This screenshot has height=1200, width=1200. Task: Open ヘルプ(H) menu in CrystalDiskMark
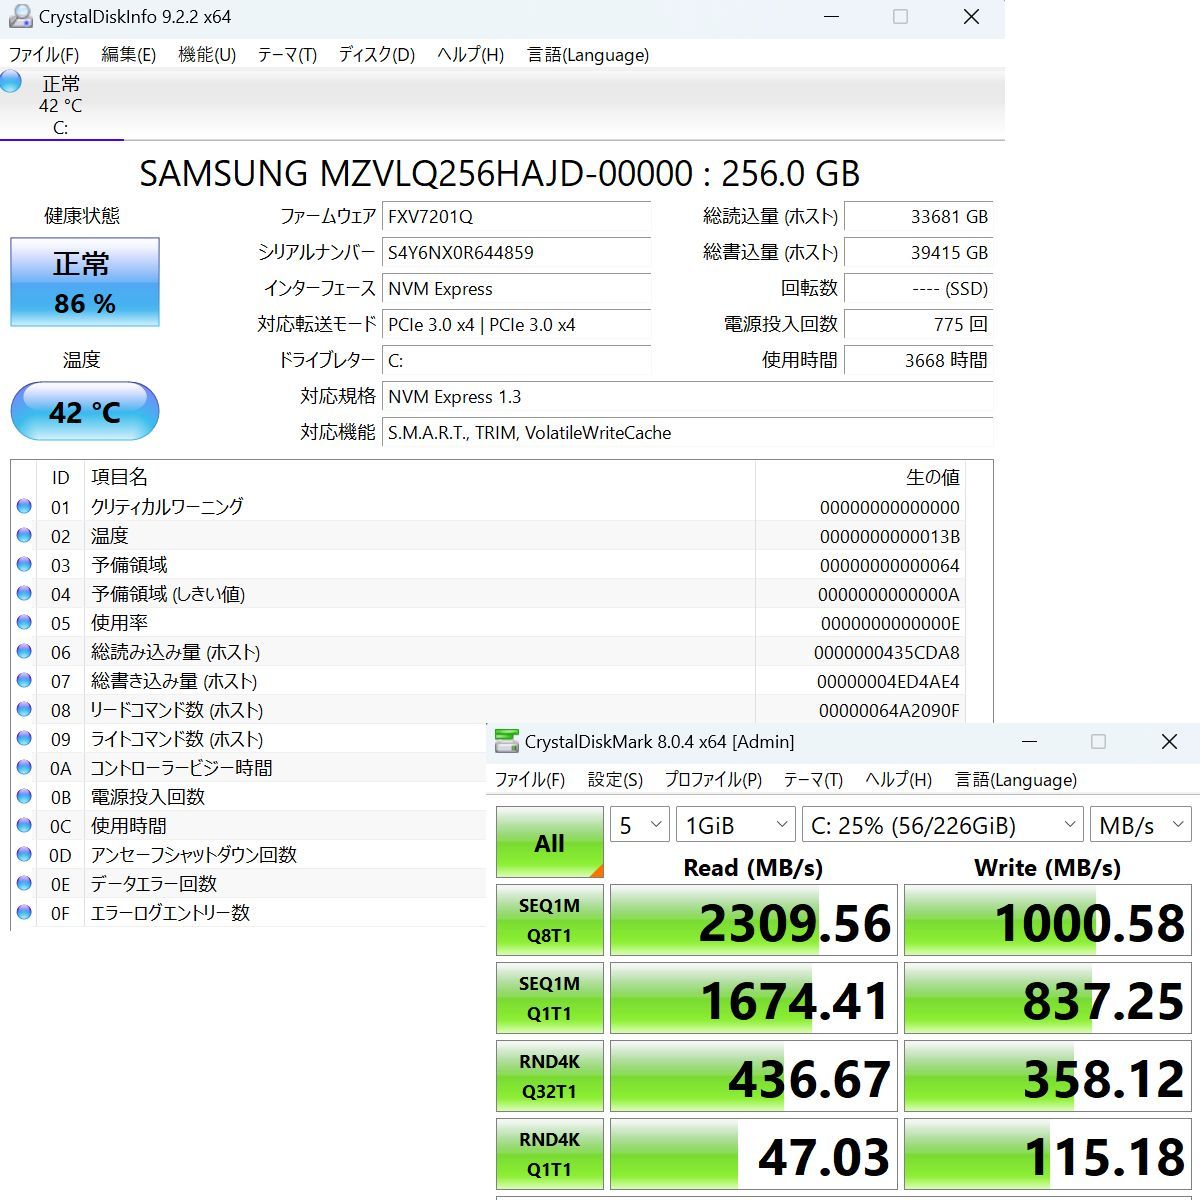click(898, 780)
